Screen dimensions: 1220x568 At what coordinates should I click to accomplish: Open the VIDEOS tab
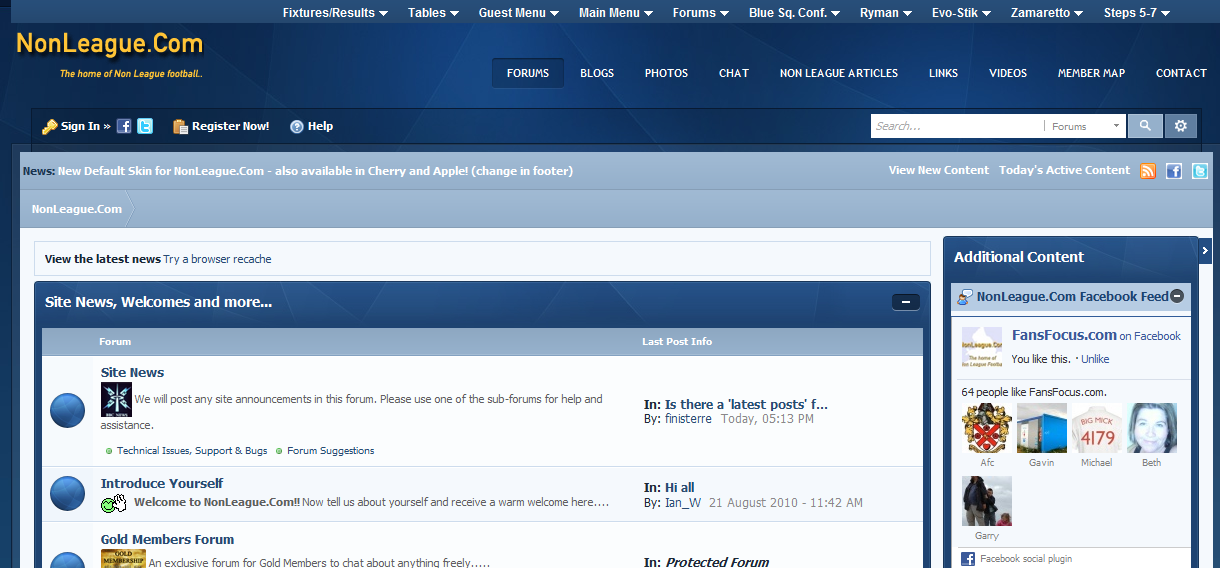1008,73
